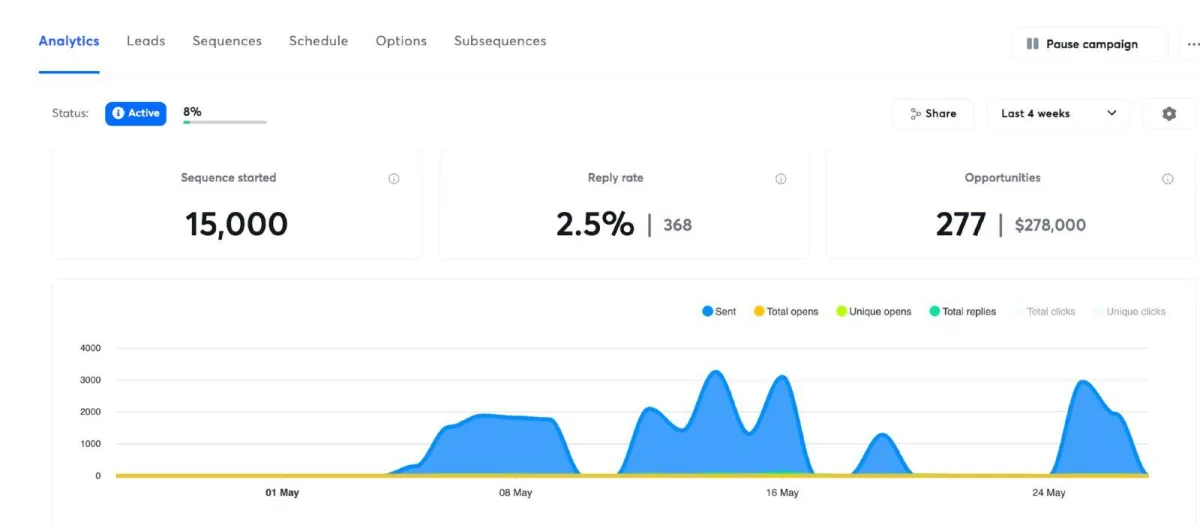Click the Active status badge

(x=136, y=113)
